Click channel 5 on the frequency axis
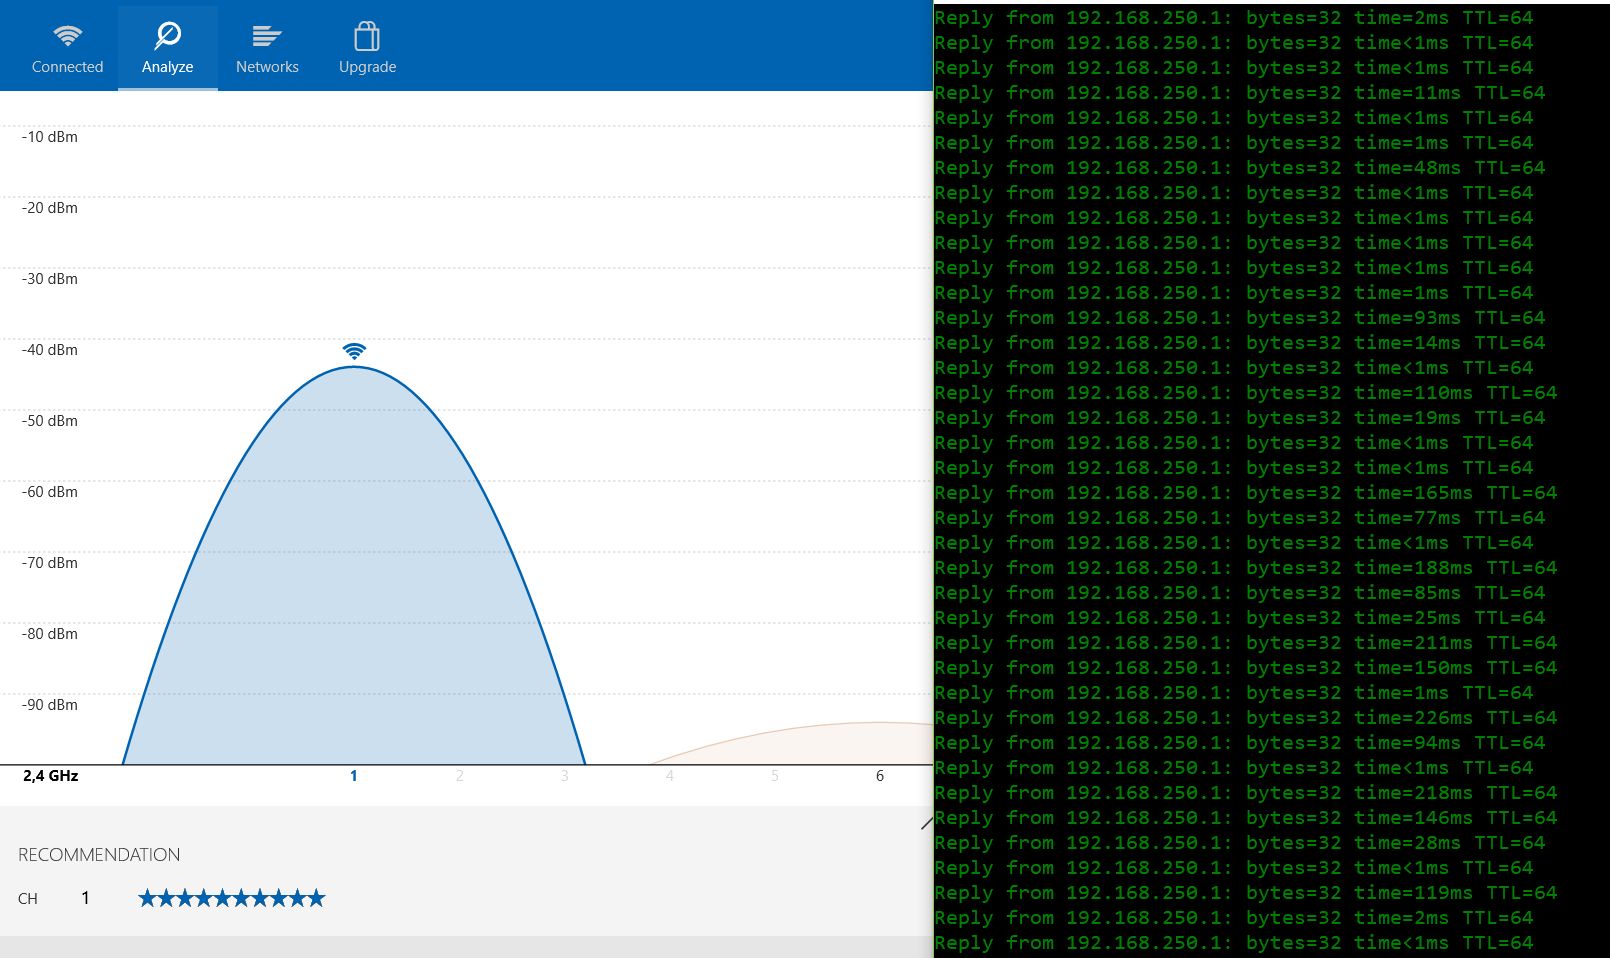The image size is (1610, 958). point(774,776)
